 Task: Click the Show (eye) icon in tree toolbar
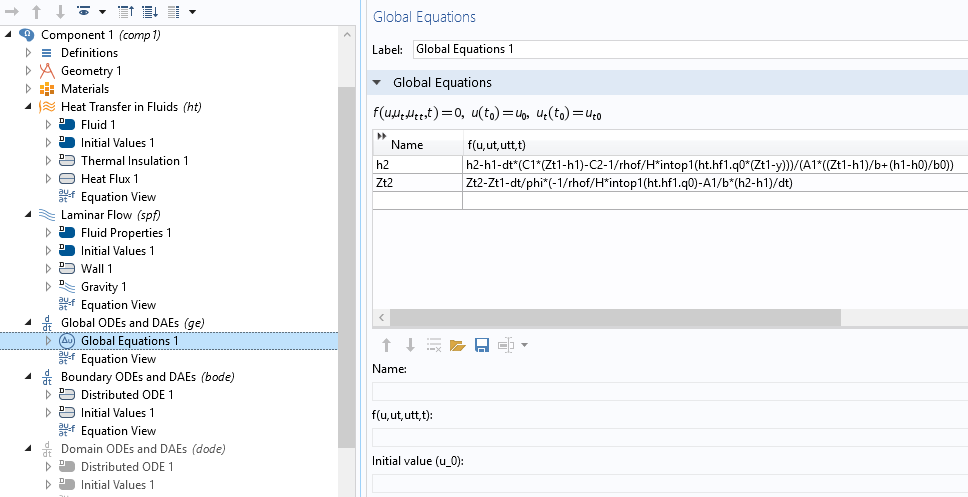pos(82,11)
